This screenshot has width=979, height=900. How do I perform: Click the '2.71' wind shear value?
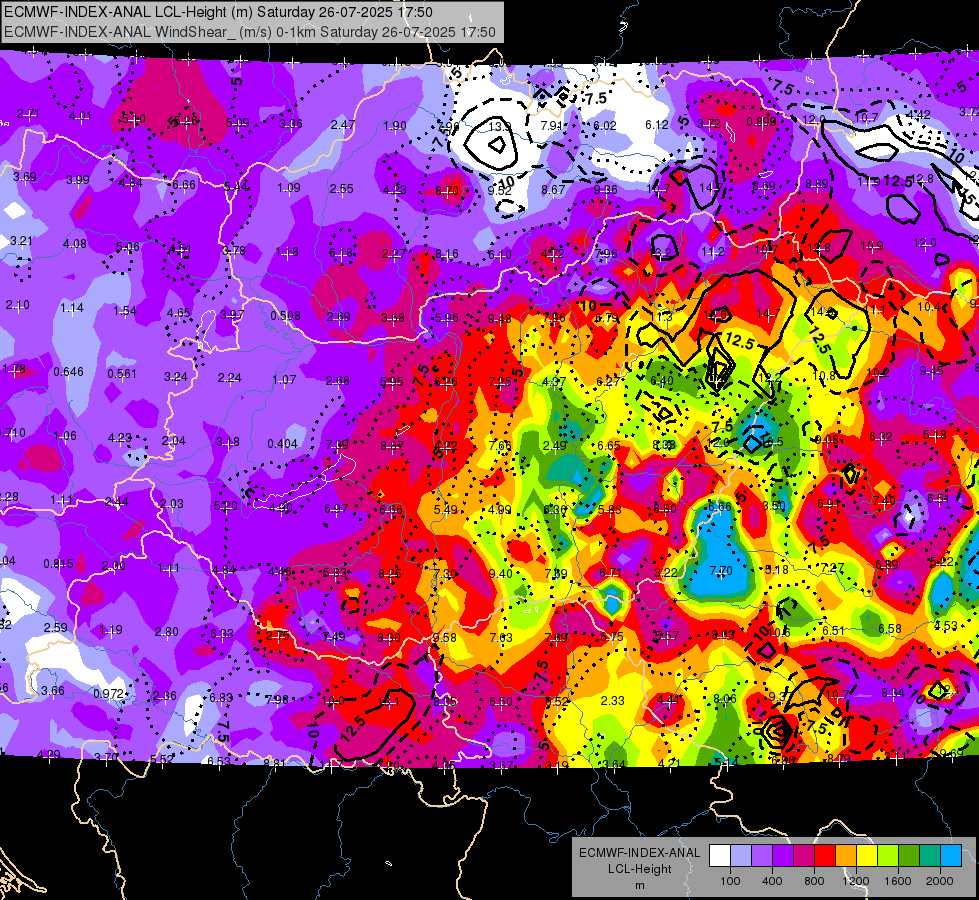[28, 114]
